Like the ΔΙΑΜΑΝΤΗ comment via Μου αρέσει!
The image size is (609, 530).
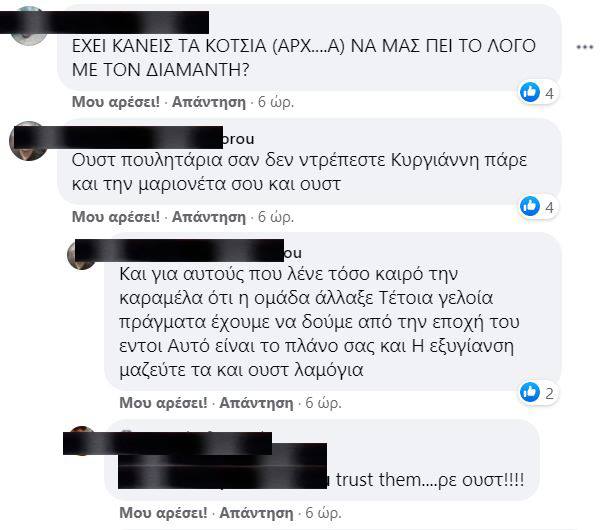point(116,102)
